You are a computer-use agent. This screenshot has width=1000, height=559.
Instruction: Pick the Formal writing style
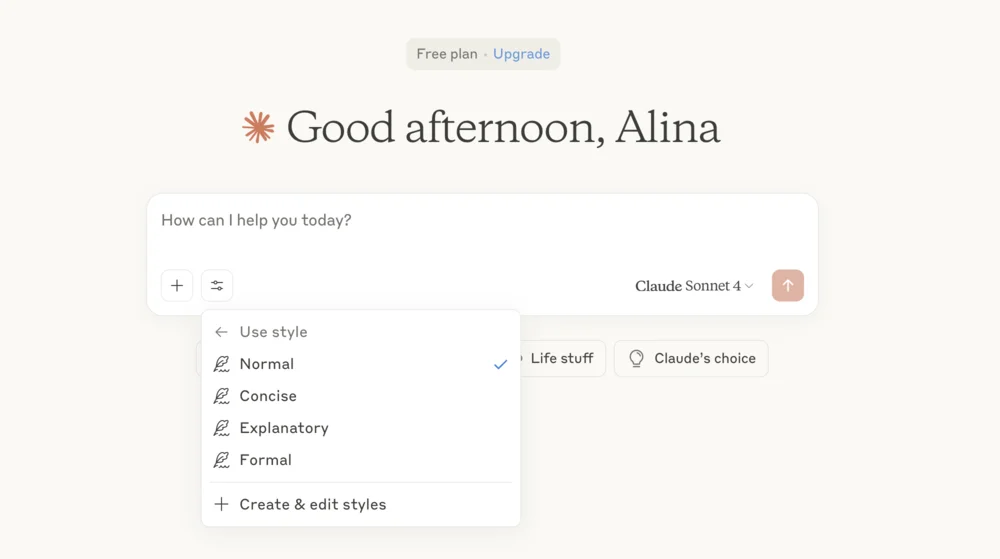tap(266, 460)
